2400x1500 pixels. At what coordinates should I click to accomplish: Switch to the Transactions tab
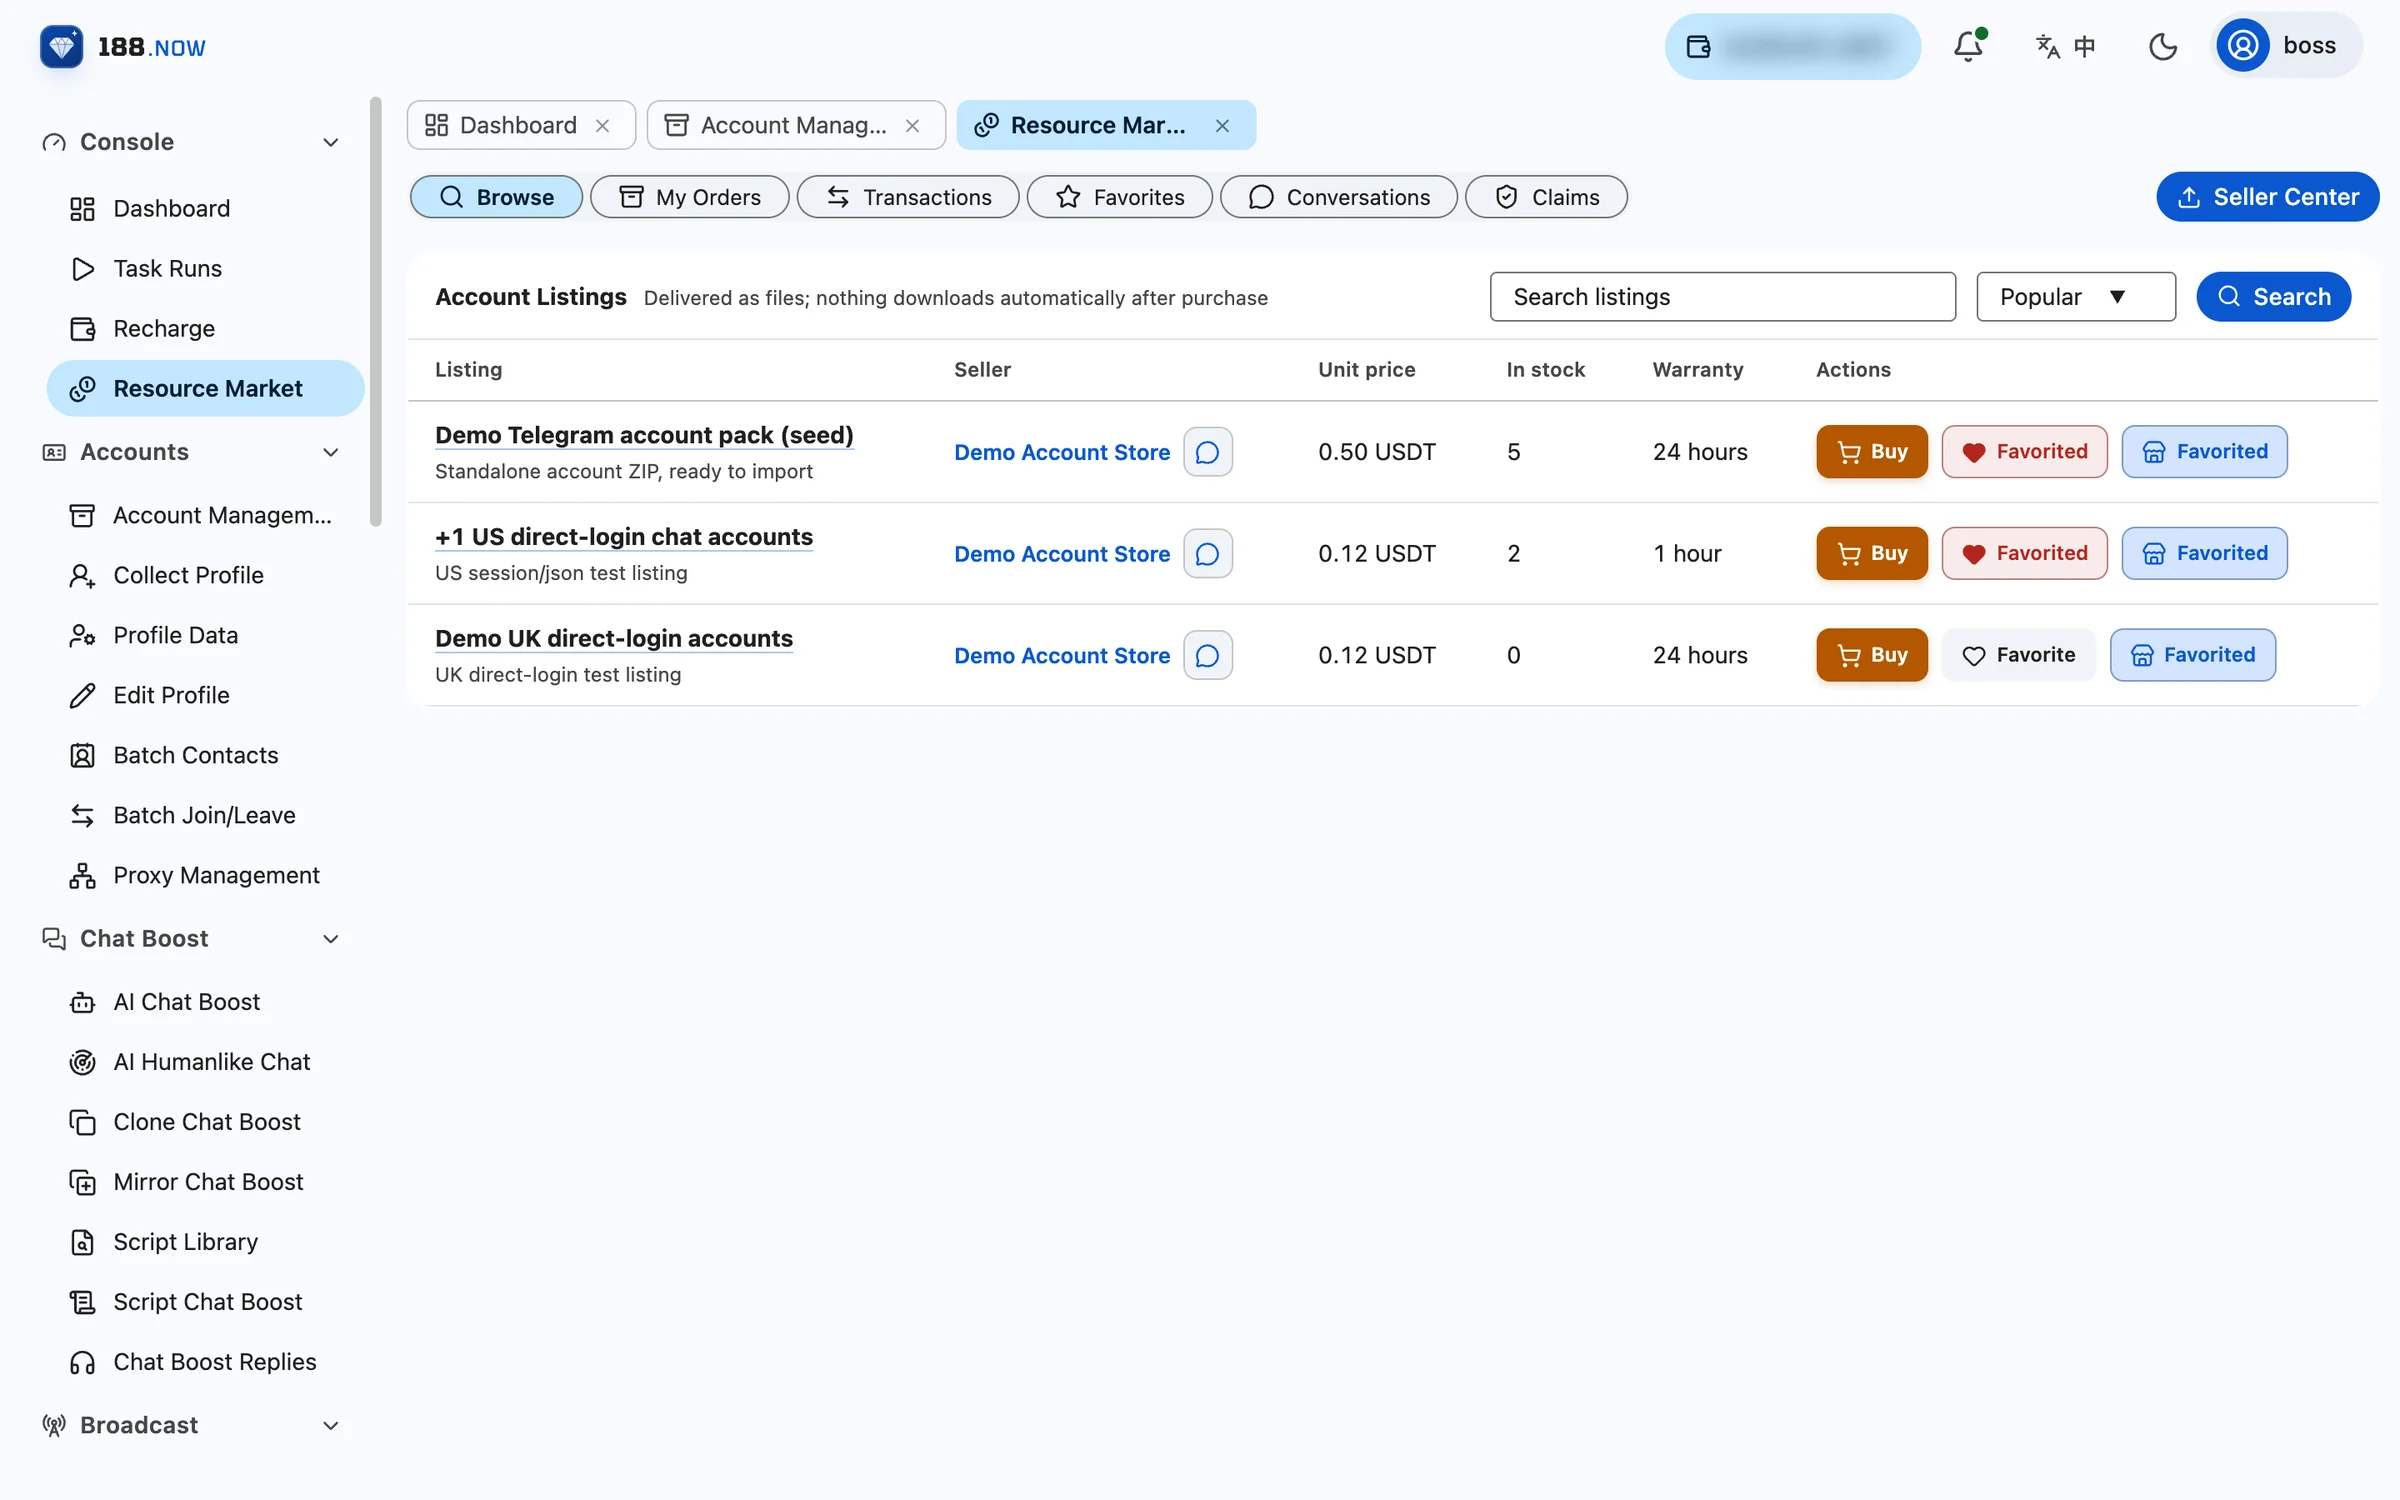908,197
